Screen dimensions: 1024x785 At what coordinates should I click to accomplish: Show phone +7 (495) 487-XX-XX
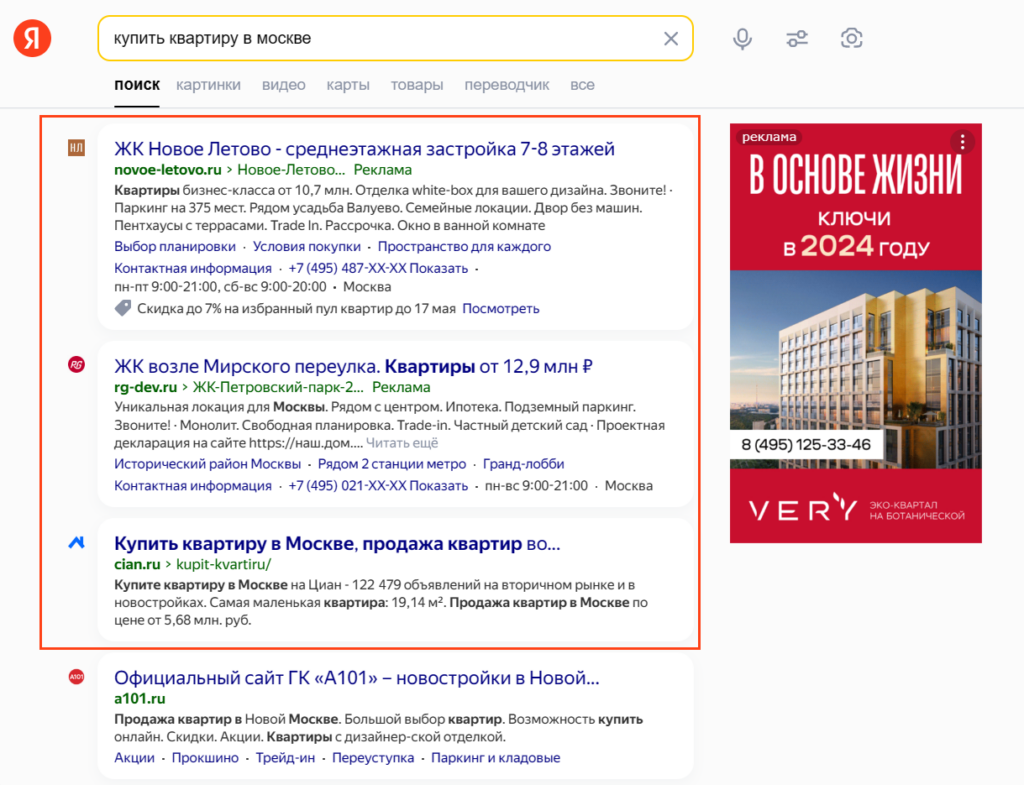pos(378,268)
